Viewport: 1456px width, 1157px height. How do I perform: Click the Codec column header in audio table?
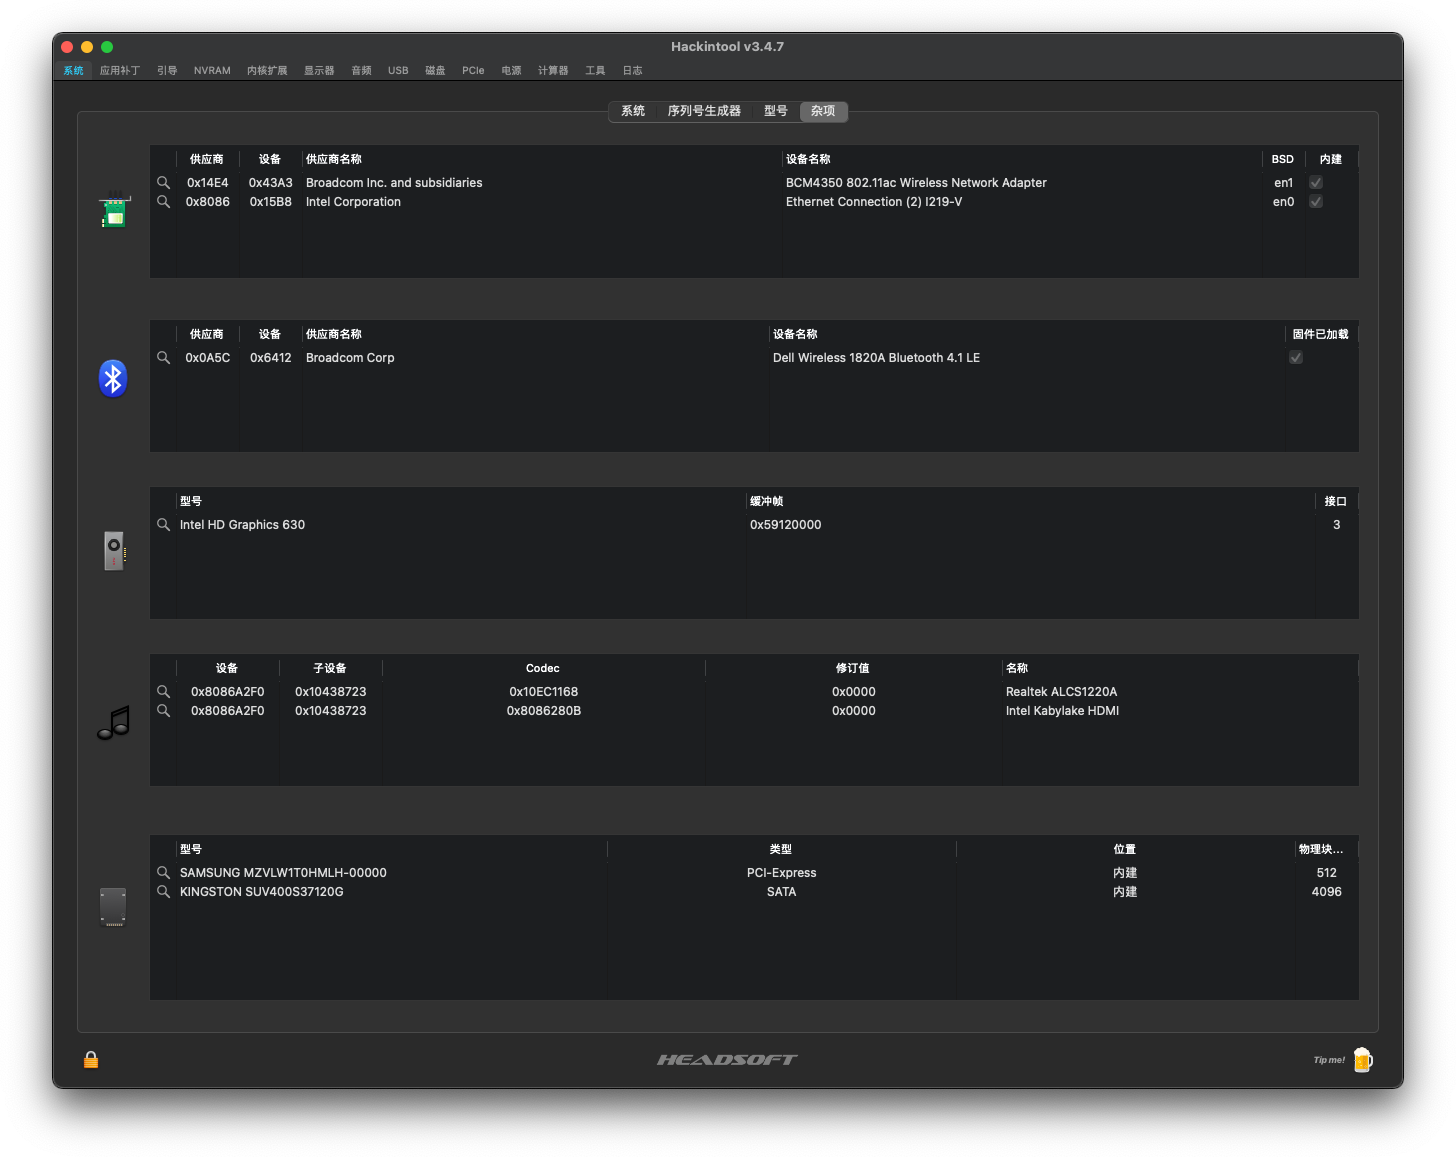(x=543, y=668)
